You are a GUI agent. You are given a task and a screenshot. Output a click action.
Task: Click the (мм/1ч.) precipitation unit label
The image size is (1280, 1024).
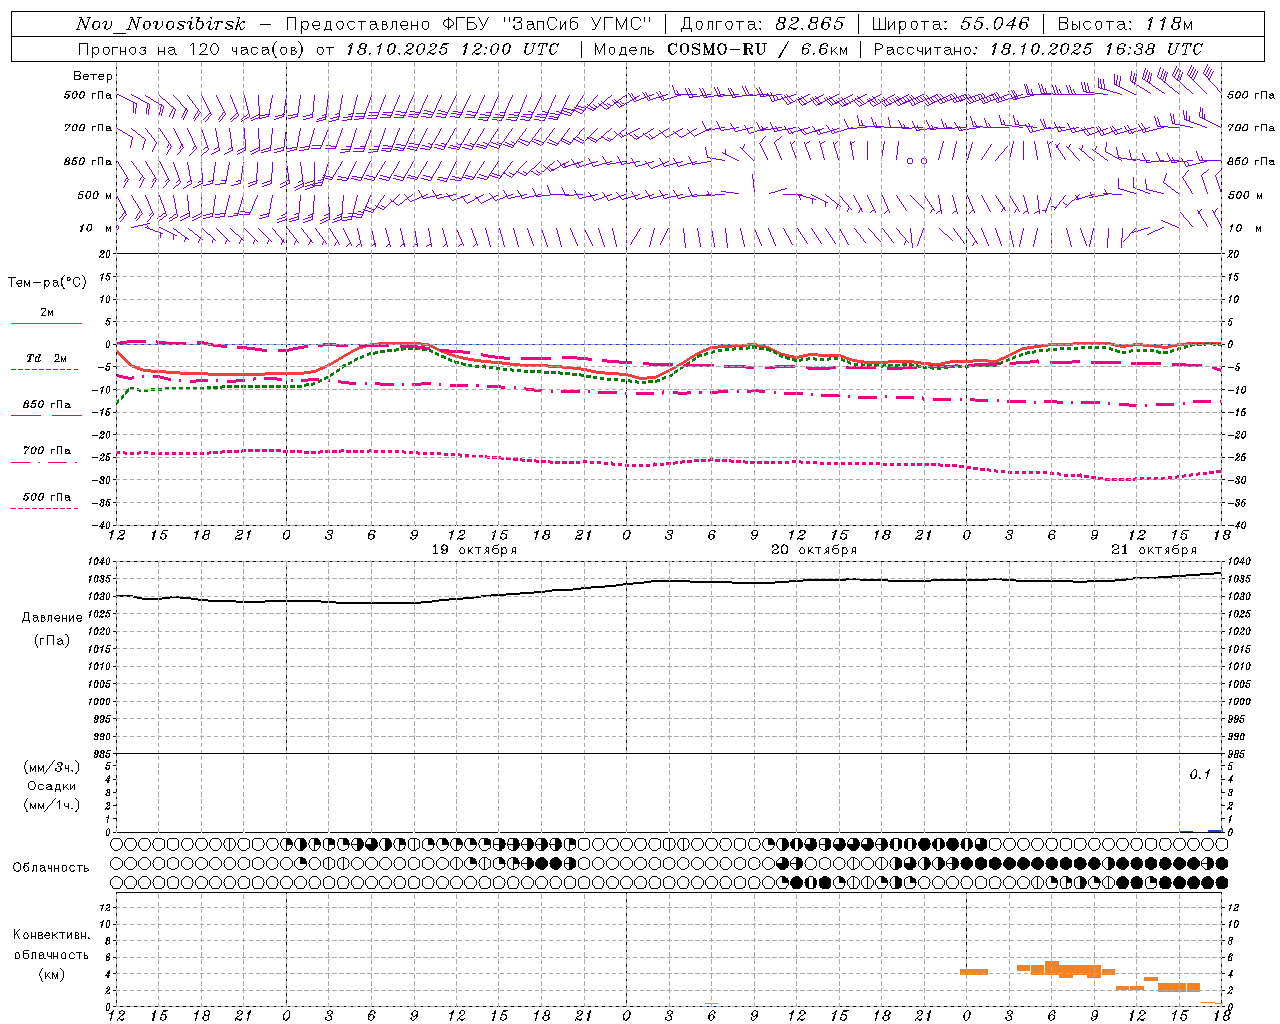[52, 805]
